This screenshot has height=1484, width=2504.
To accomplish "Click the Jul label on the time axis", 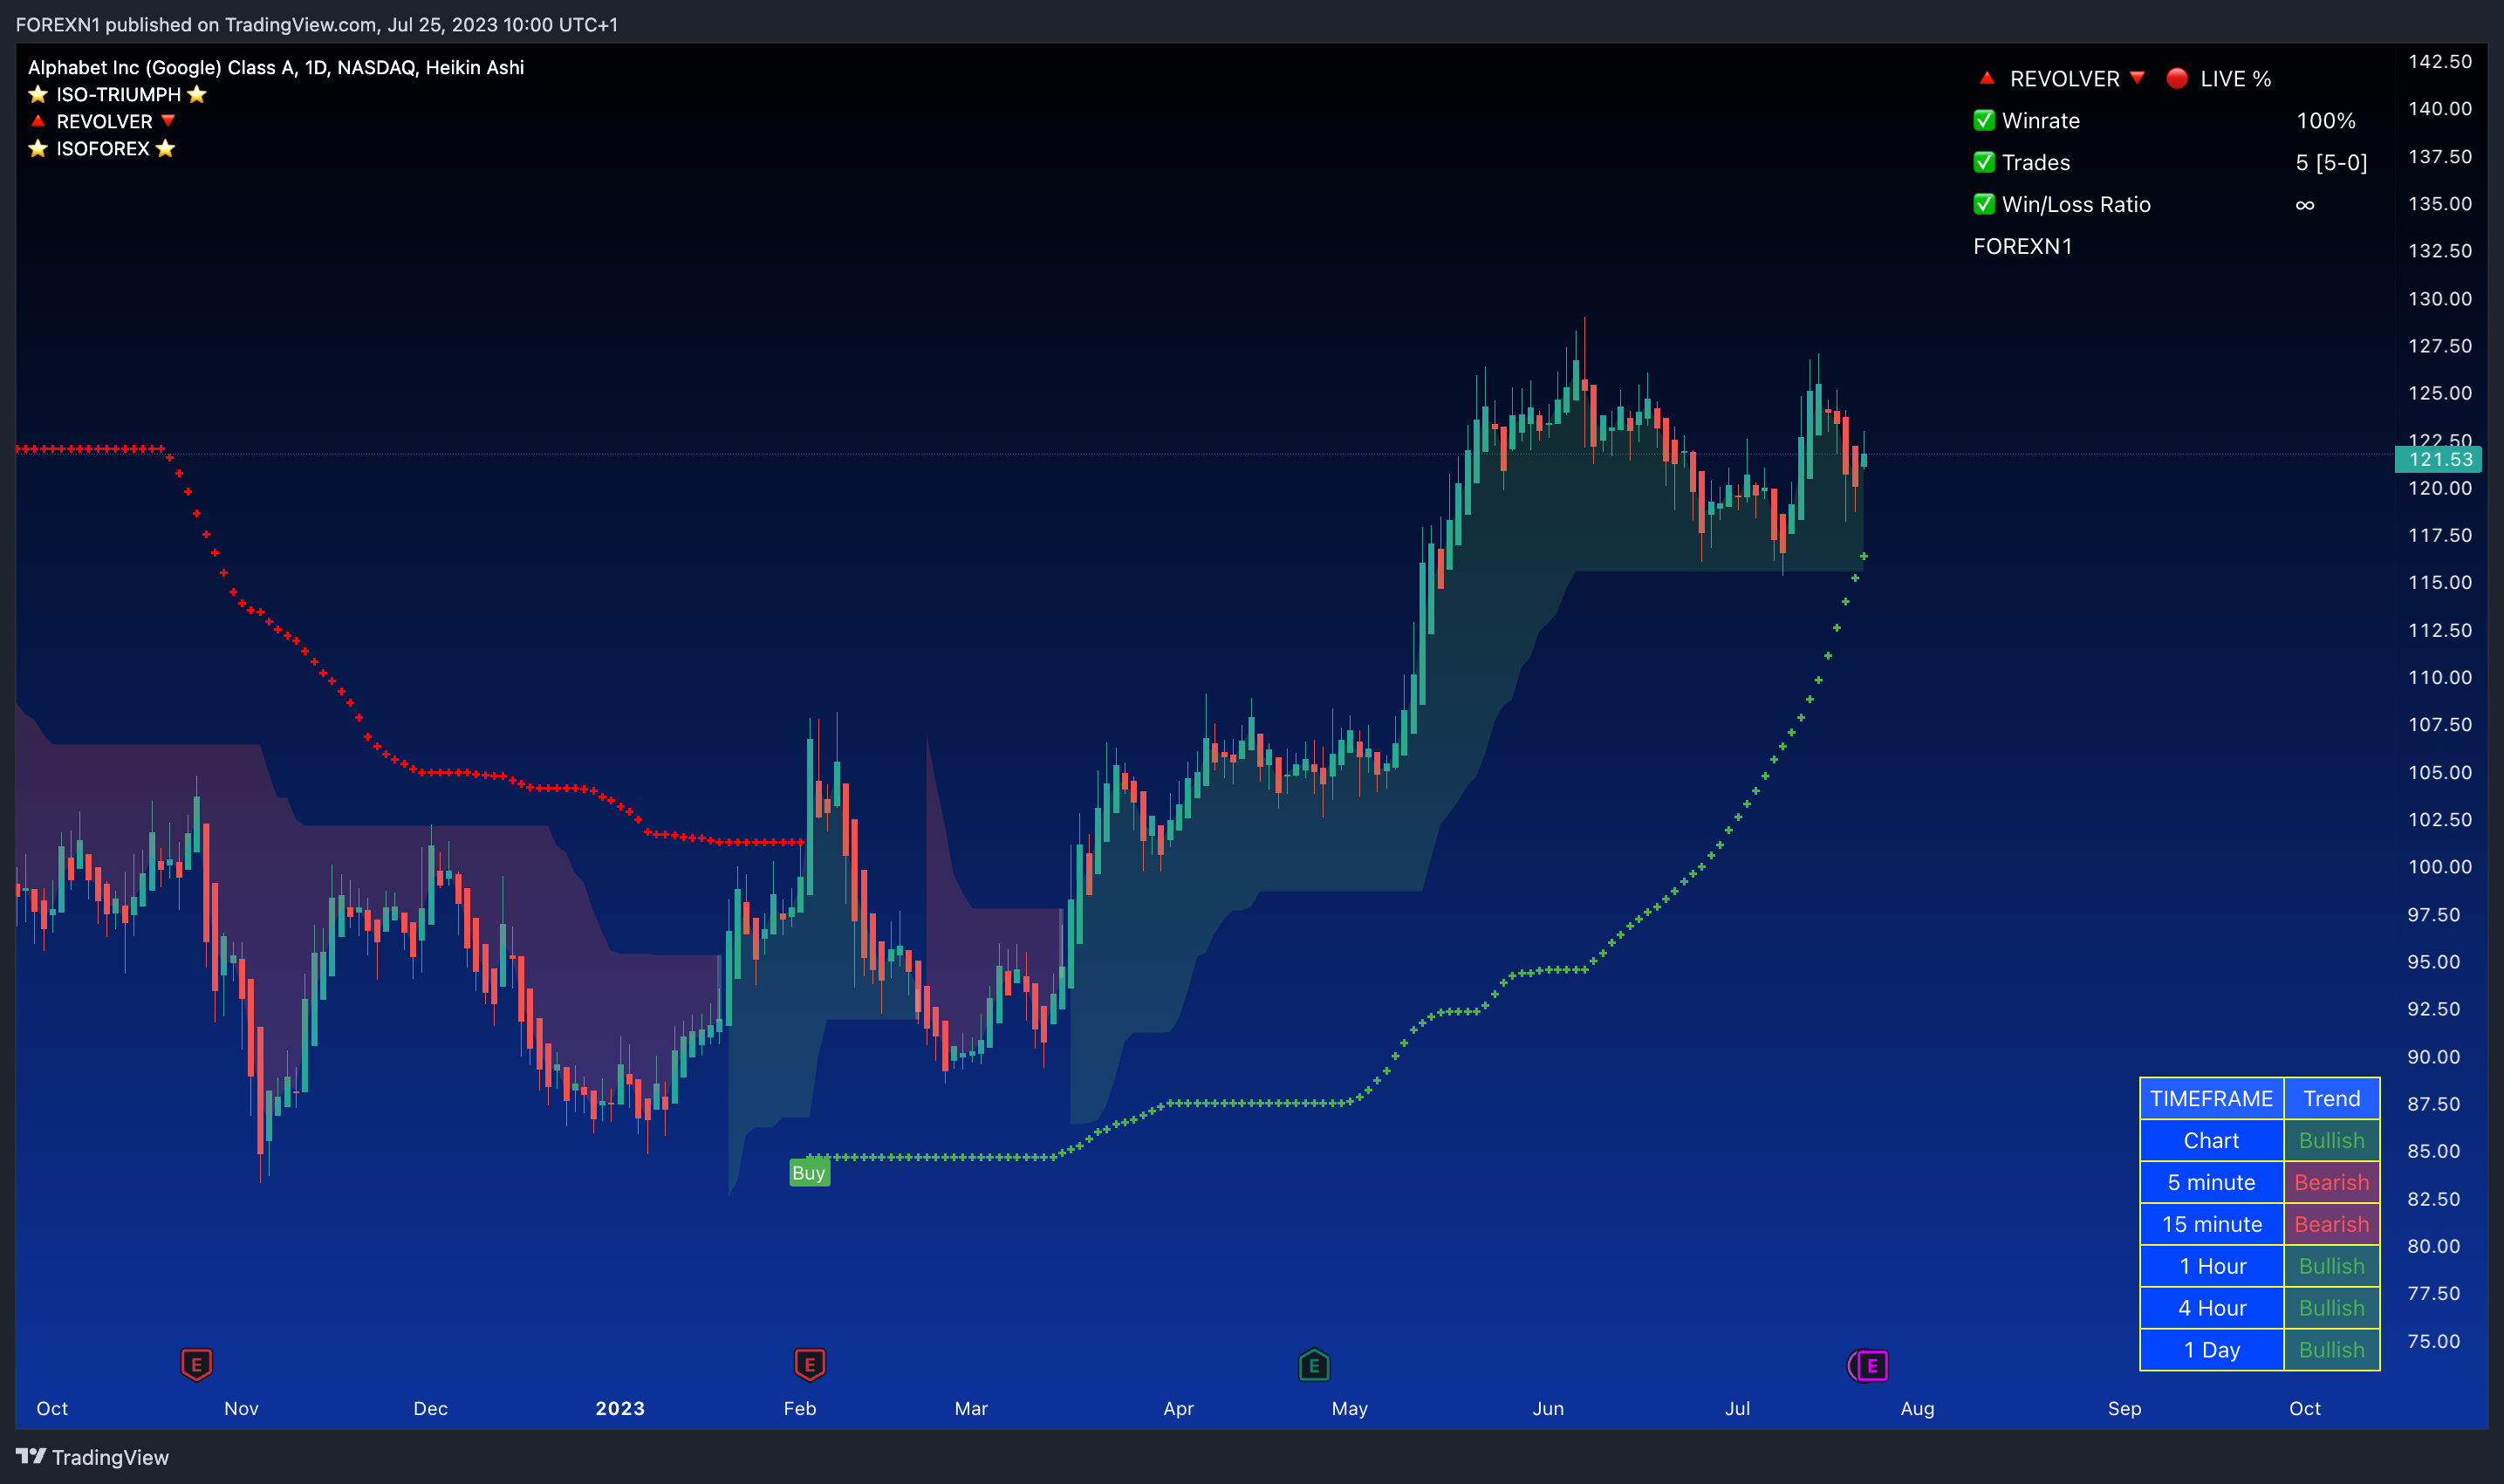I will pyautogui.click(x=1737, y=1408).
